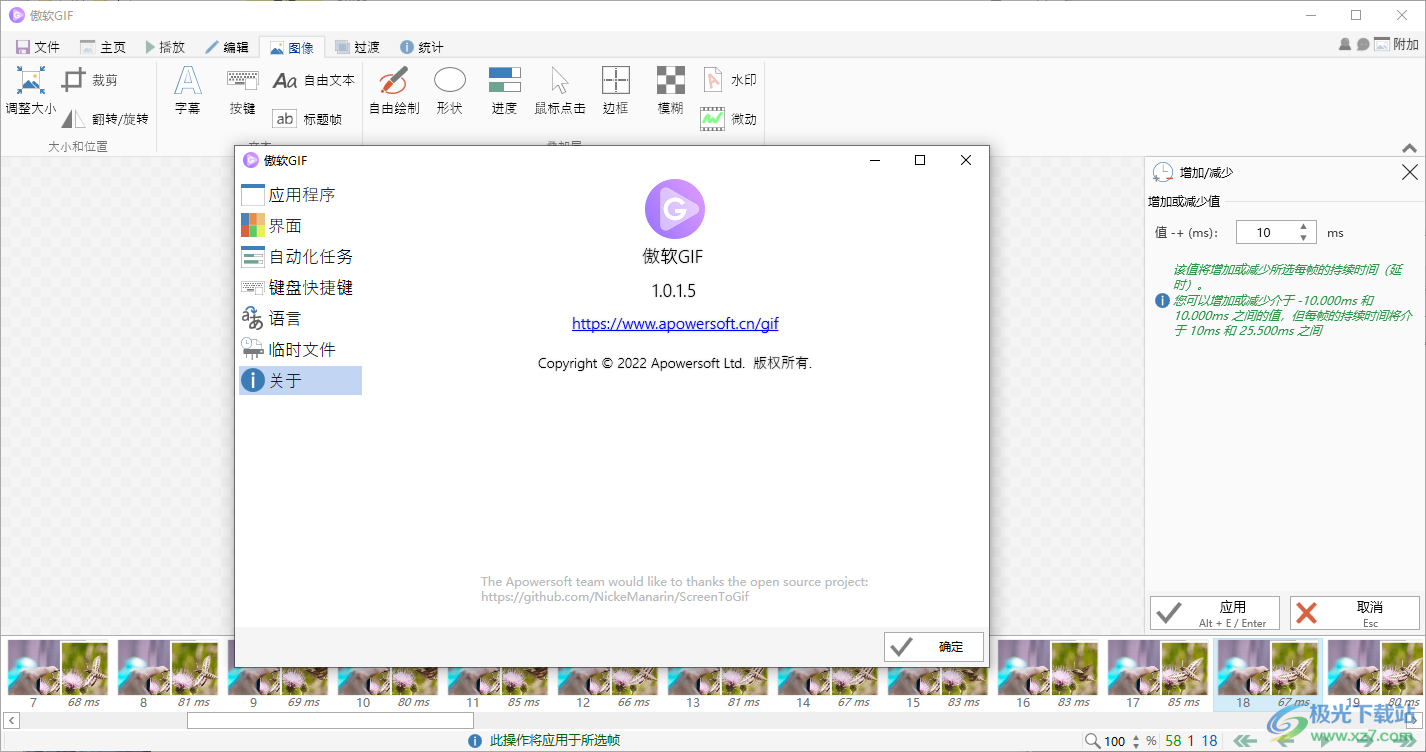This screenshot has height=752, width=1426.
Task: Open the File (文件) tab
Action: tap(38, 47)
